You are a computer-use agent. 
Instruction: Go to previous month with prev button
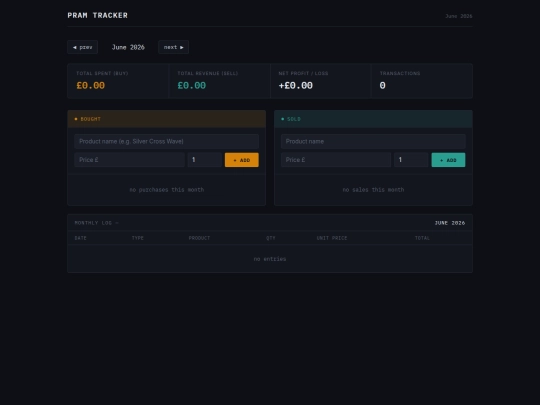tap(83, 47)
